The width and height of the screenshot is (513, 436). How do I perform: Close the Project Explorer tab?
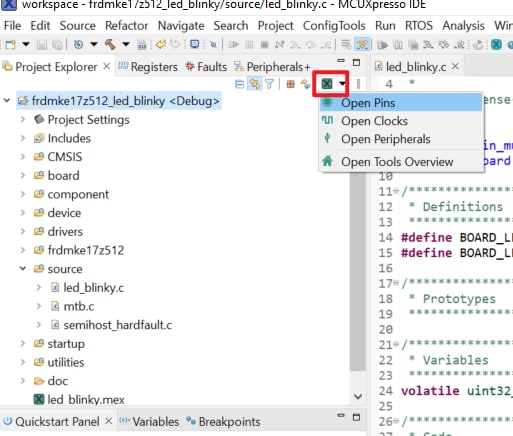(107, 66)
